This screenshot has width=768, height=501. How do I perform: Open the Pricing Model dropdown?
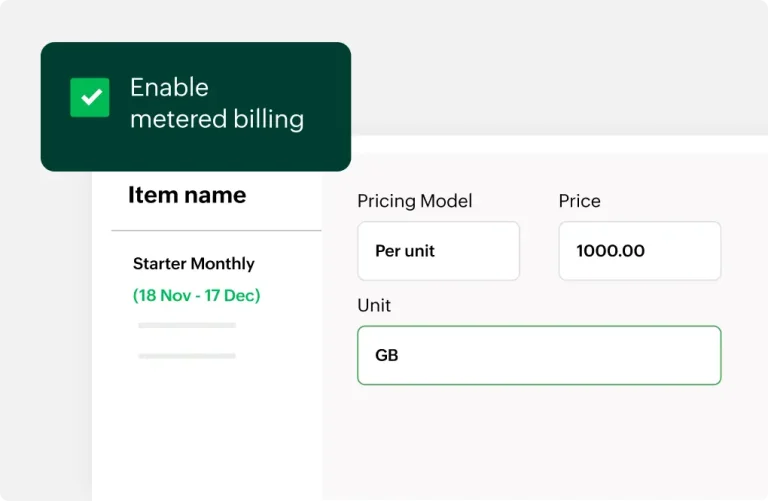[x=438, y=251]
